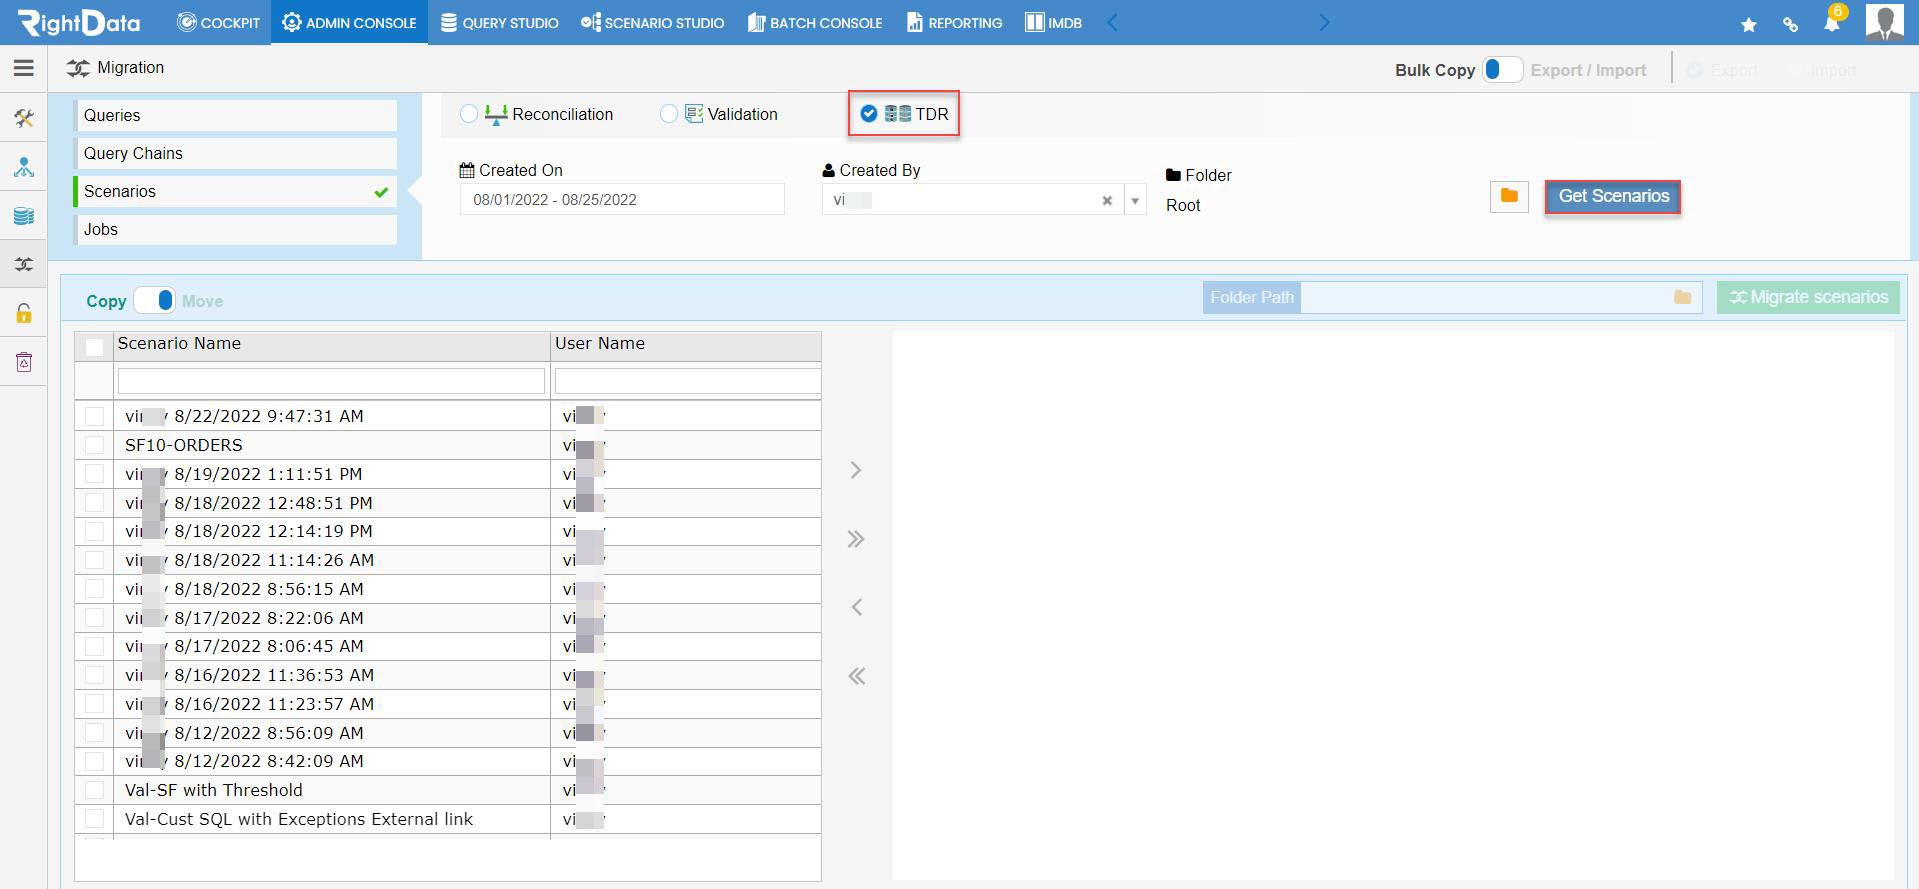
Task: Click scenario dated 8/19/2022 1:11:51 PM
Action: tap(244, 474)
